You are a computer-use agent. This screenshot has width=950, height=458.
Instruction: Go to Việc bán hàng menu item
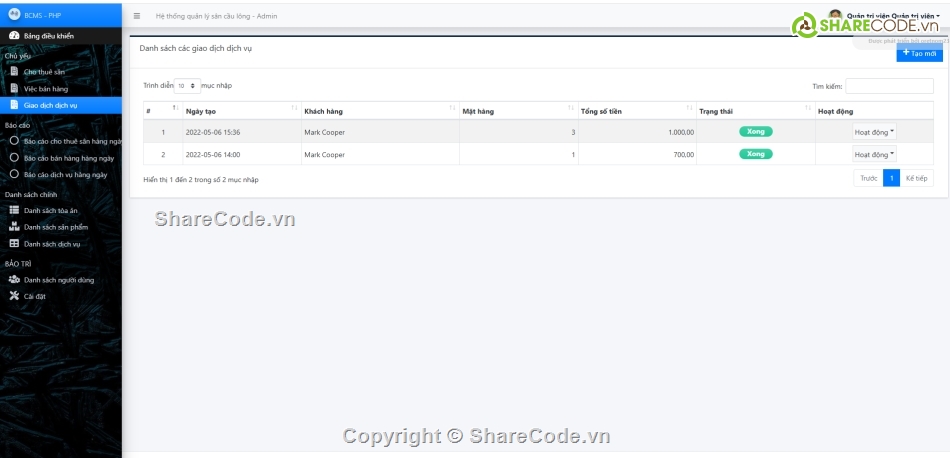click(46, 88)
